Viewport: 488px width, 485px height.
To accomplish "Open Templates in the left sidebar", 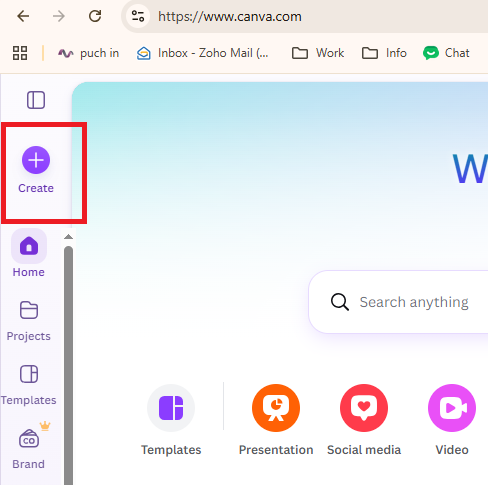I will [x=29, y=385].
